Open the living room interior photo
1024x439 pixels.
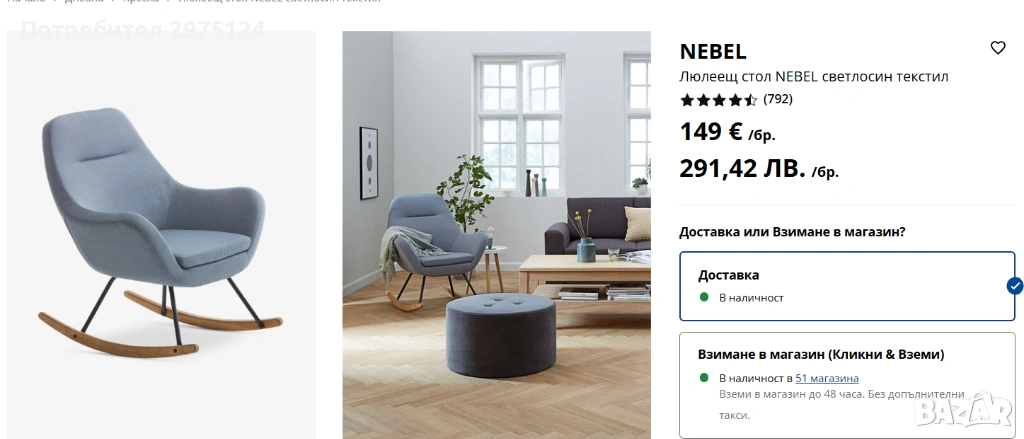pos(496,235)
